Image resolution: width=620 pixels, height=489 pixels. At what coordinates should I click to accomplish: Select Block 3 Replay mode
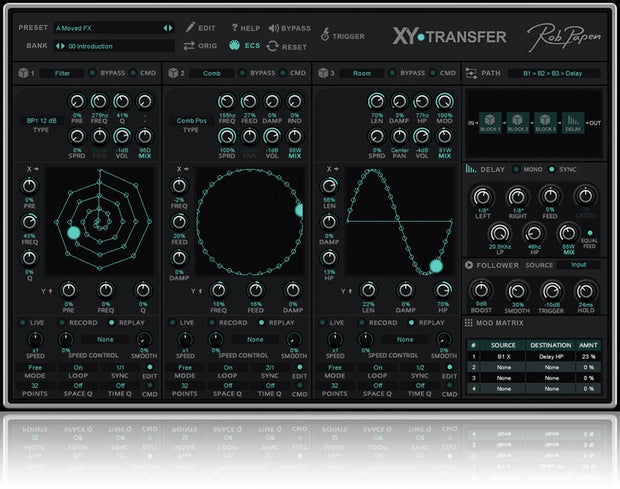point(411,323)
